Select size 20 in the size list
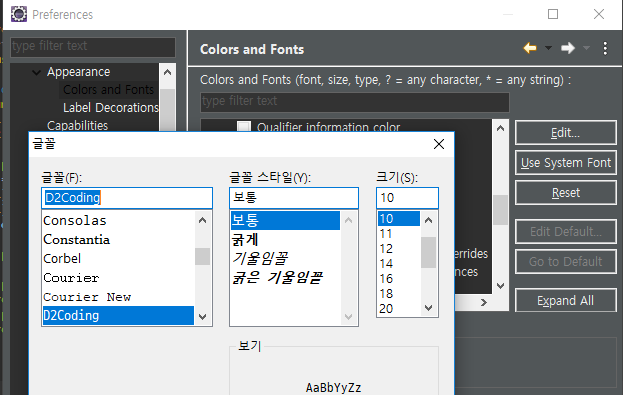 399,308
